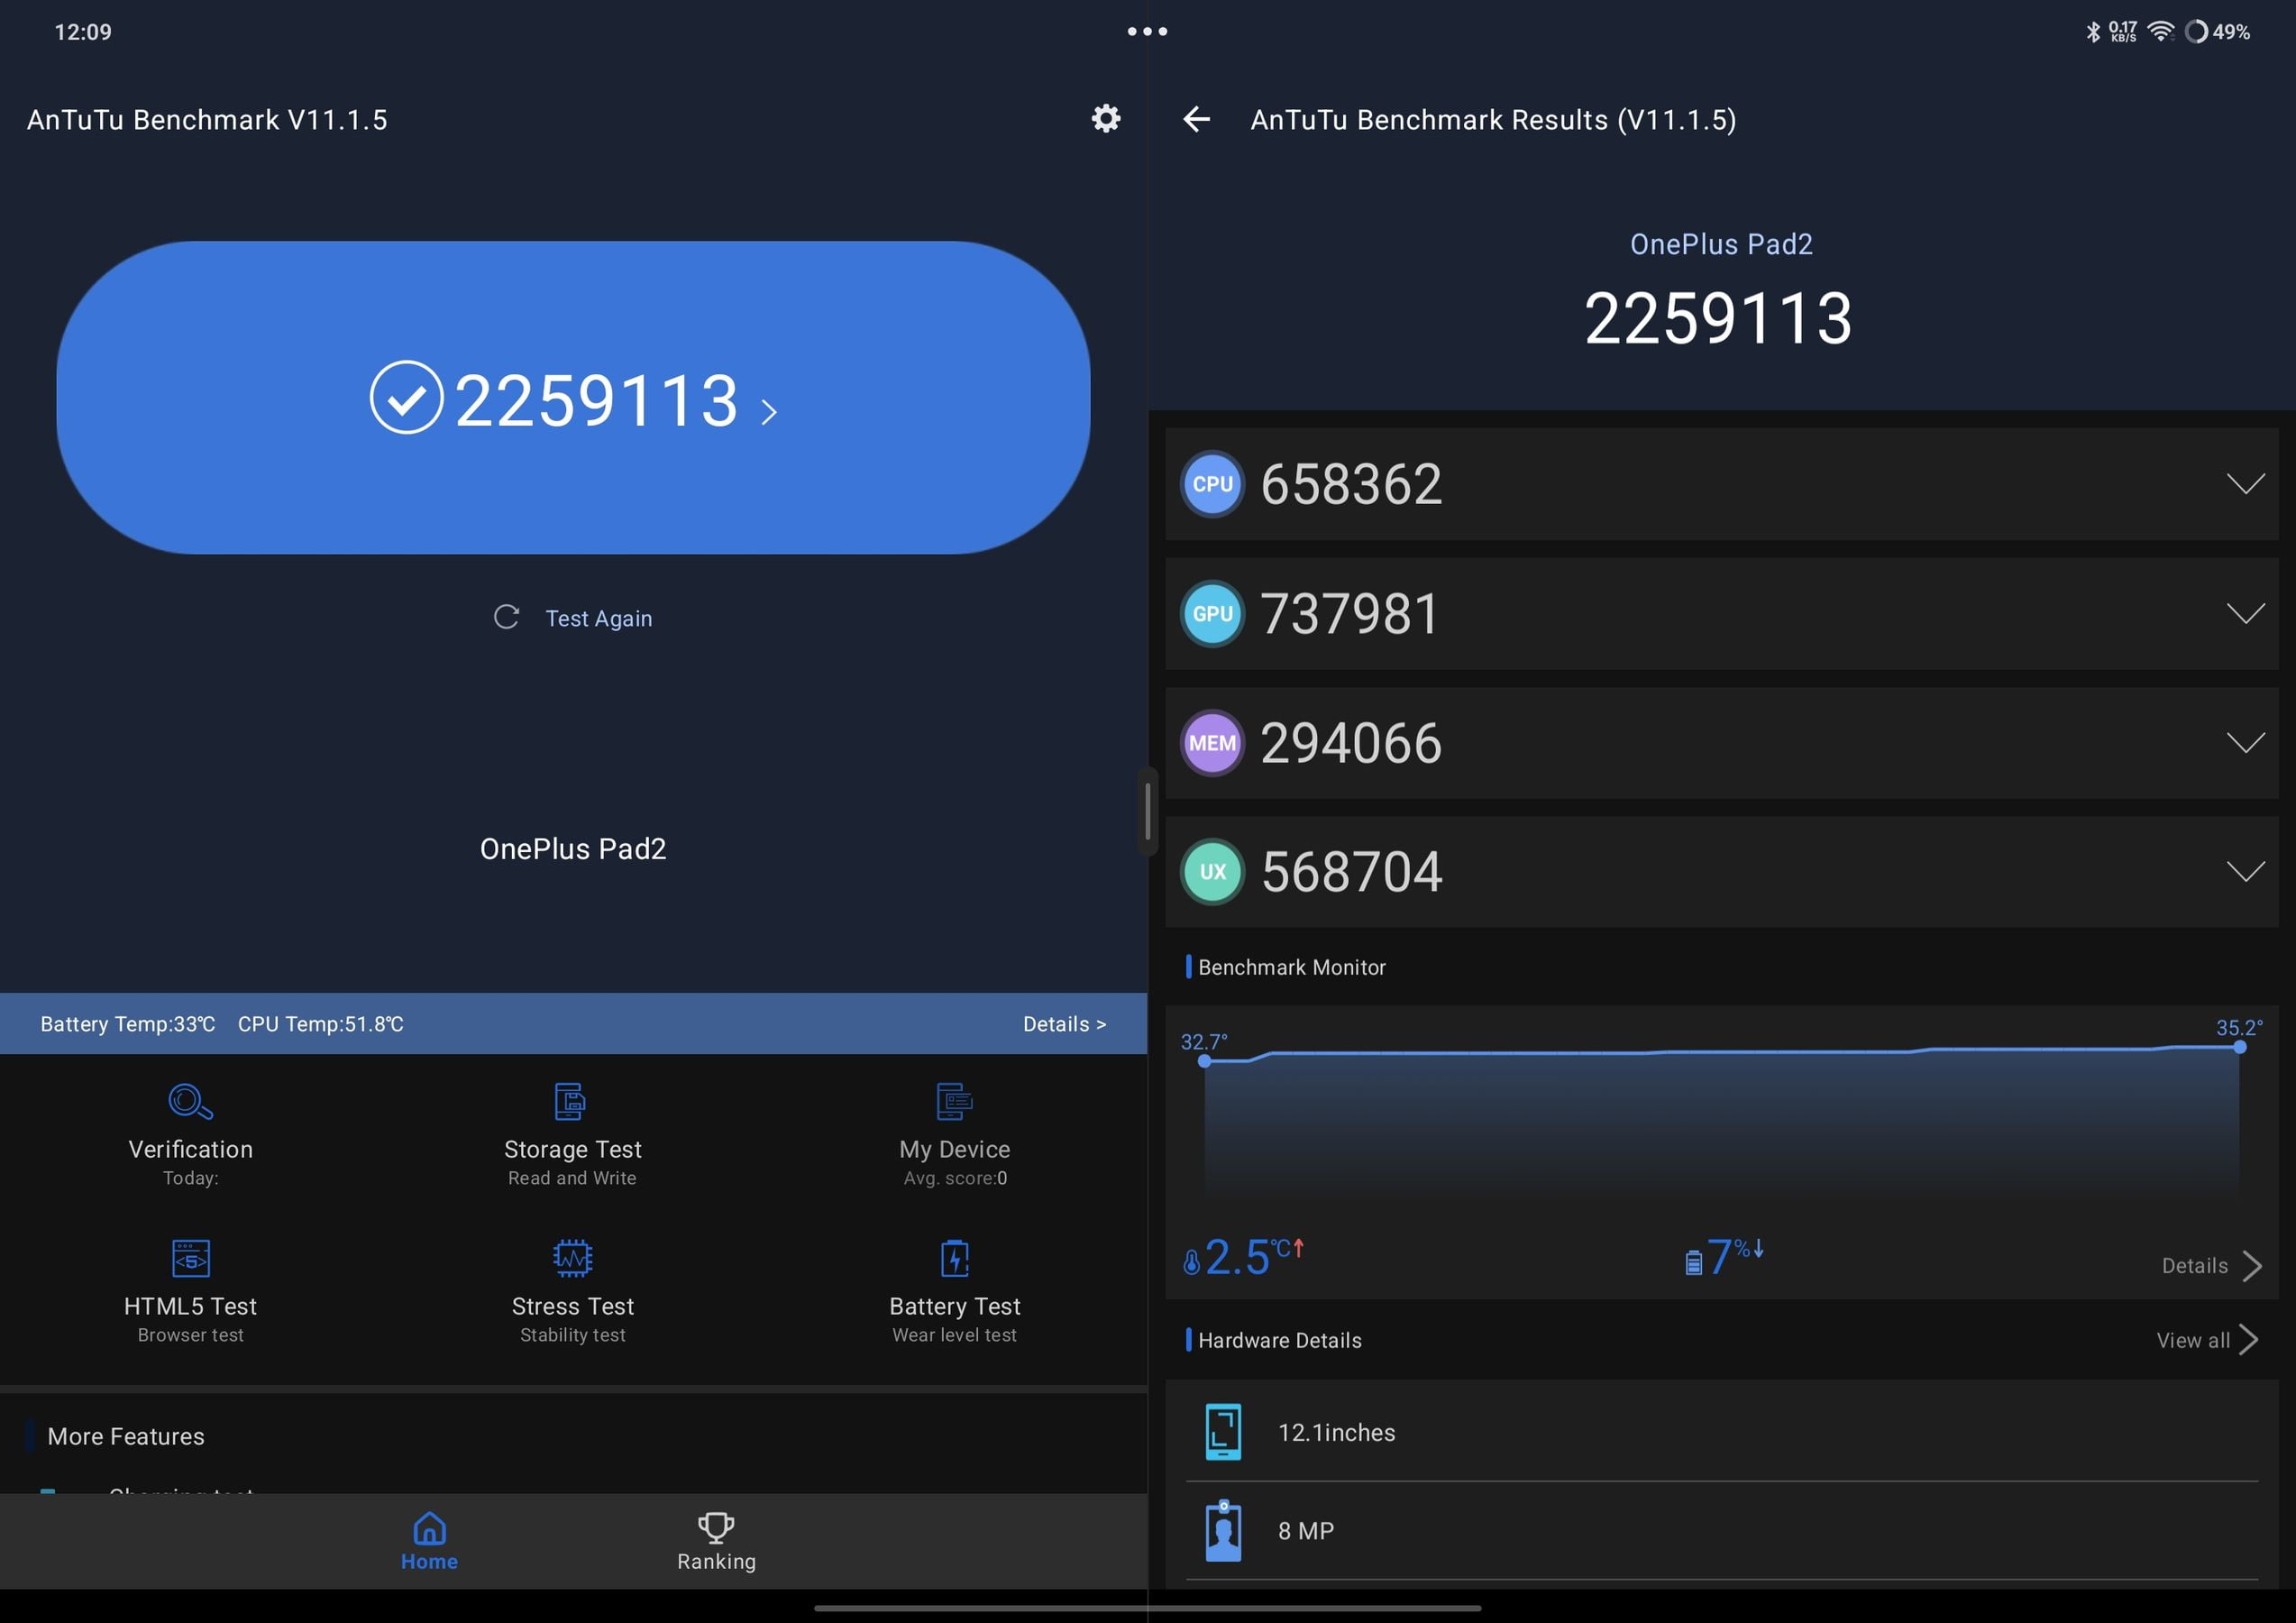Viewport: 2296px width, 1623px height.
Task: Tap the front camera 8 MP icon
Action: [1223, 1531]
